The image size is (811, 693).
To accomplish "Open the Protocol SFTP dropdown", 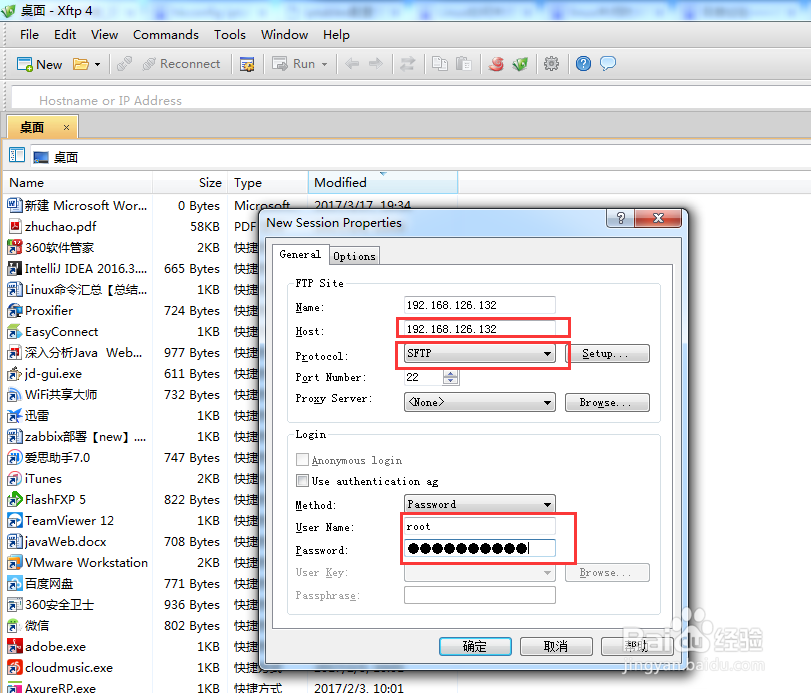I will pos(479,353).
